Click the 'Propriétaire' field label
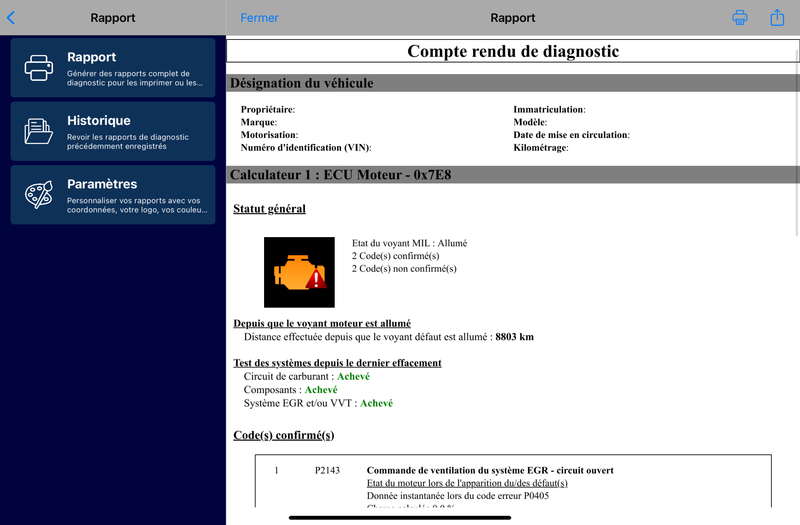This screenshot has height=525, width=800. [x=267, y=109]
